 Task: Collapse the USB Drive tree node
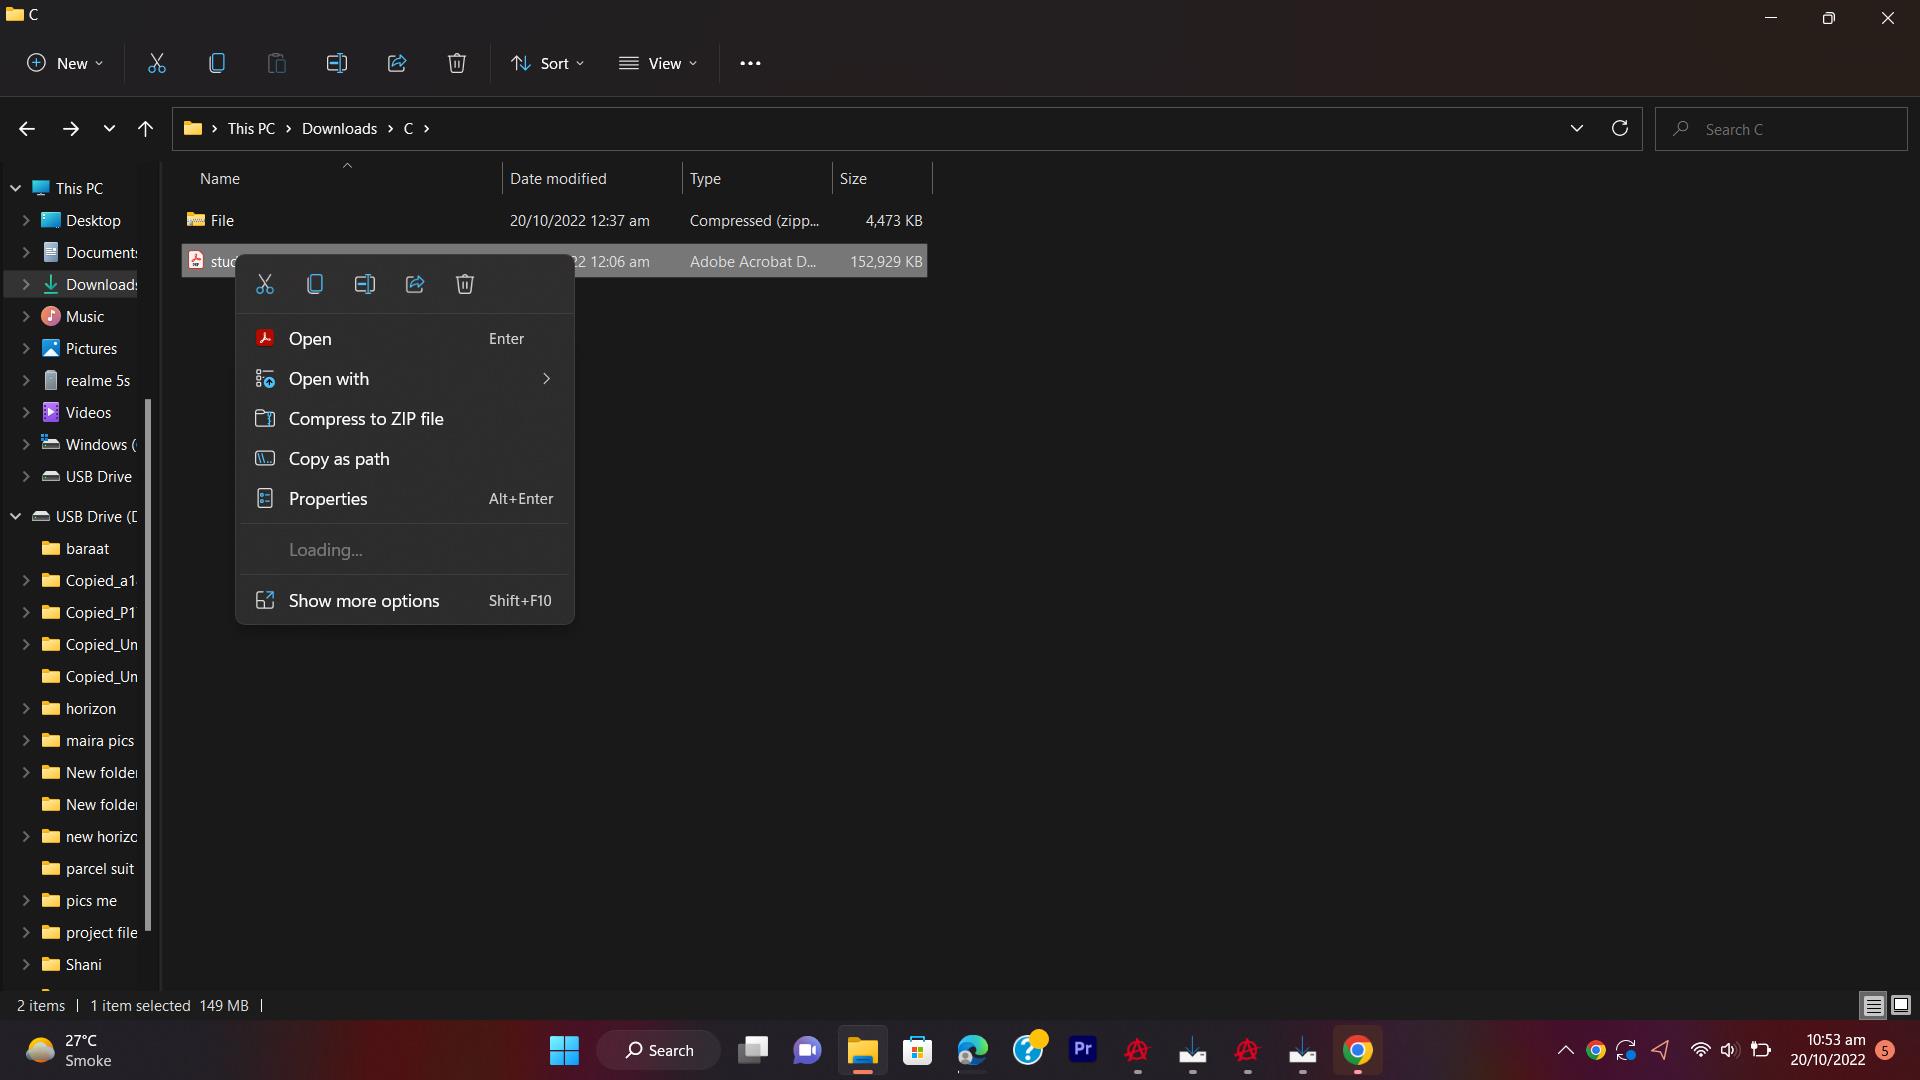pos(16,517)
